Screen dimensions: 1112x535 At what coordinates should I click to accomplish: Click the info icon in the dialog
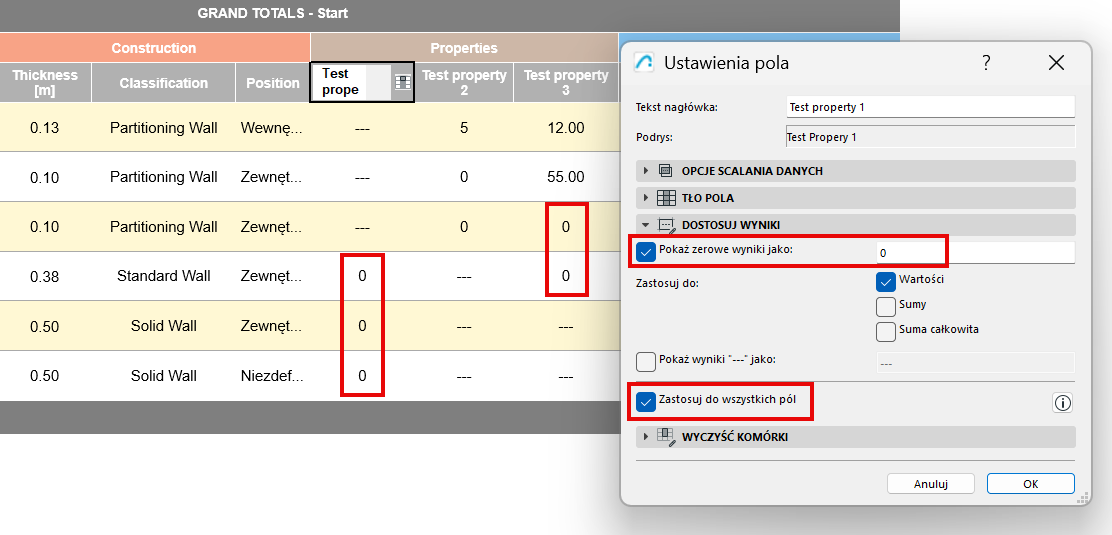pos(1062,403)
